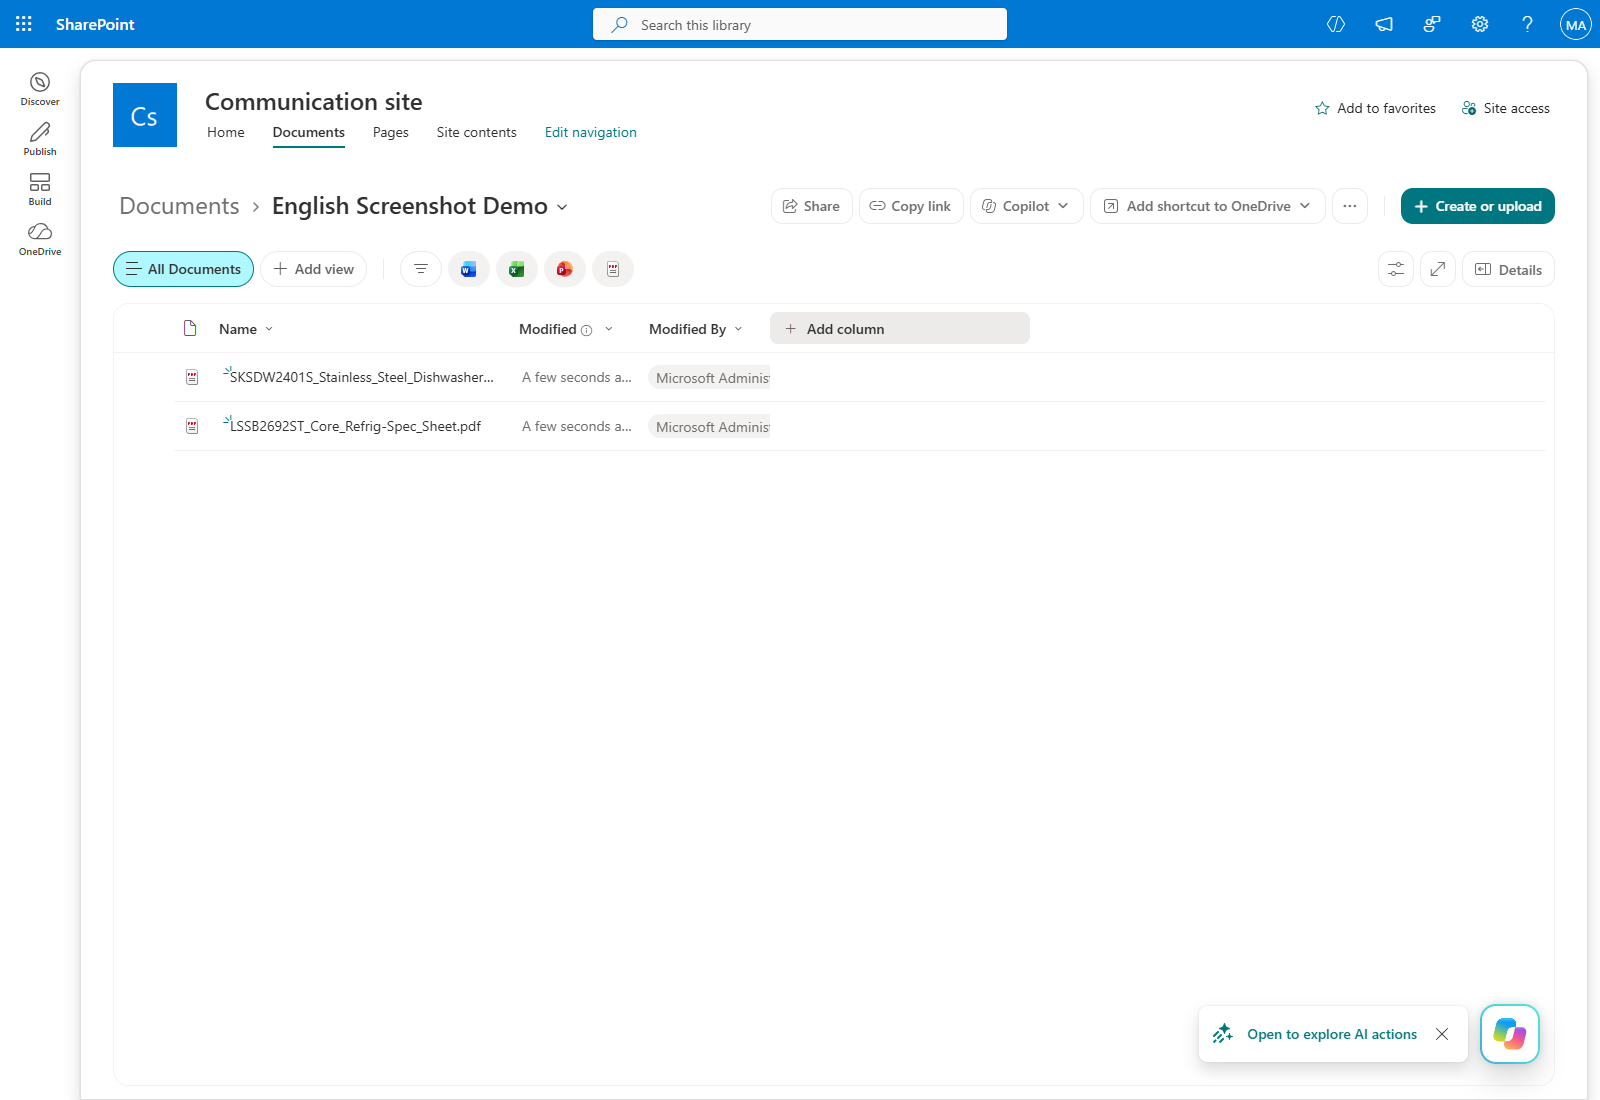Open the network connections icon in header
This screenshot has height=1100, width=1600.
[x=1432, y=24]
